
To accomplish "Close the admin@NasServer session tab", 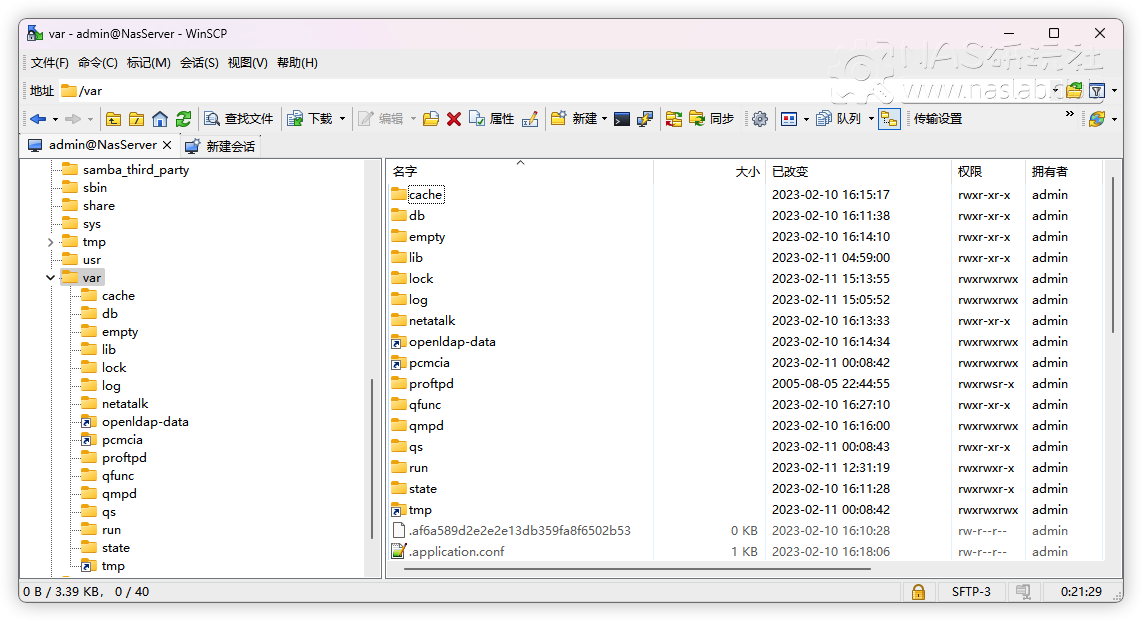I will pos(167,145).
